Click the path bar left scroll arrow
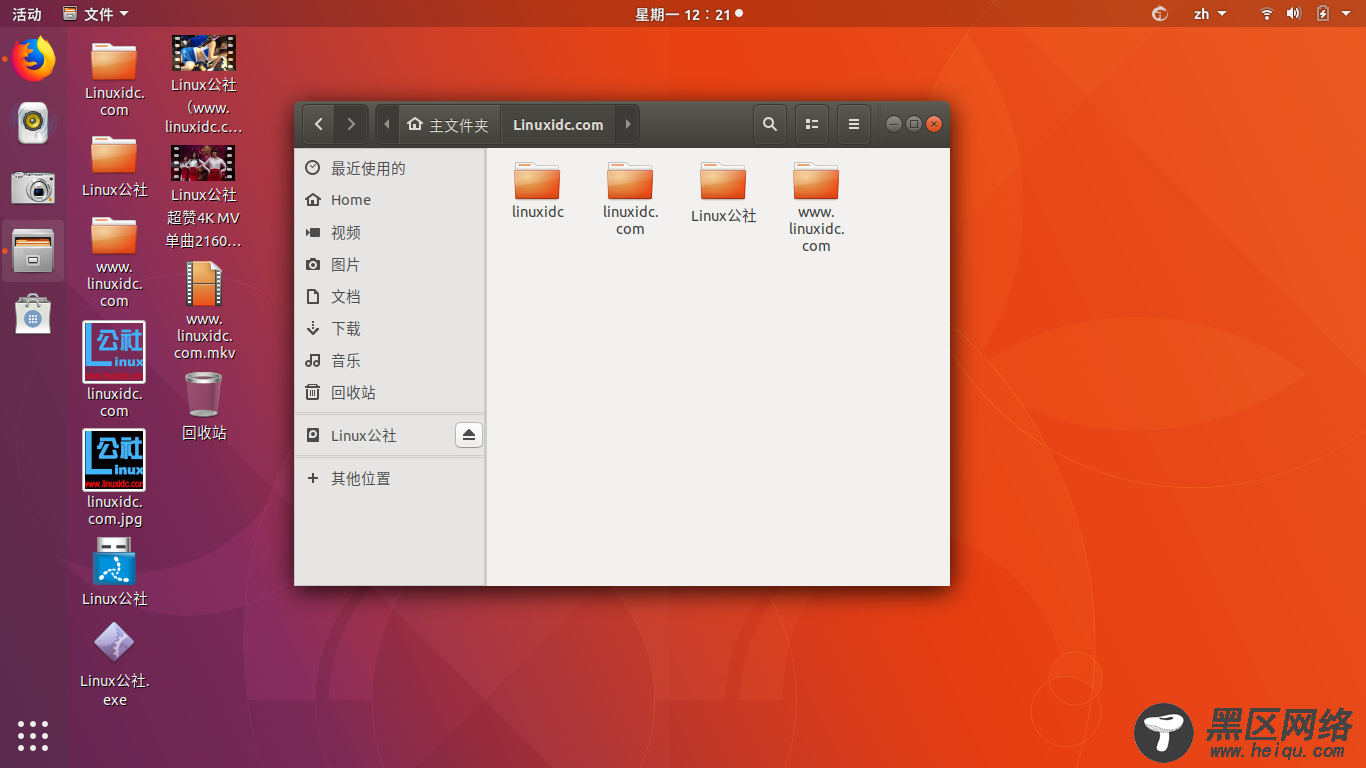This screenshot has height=768, width=1366. [x=387, y=125]
